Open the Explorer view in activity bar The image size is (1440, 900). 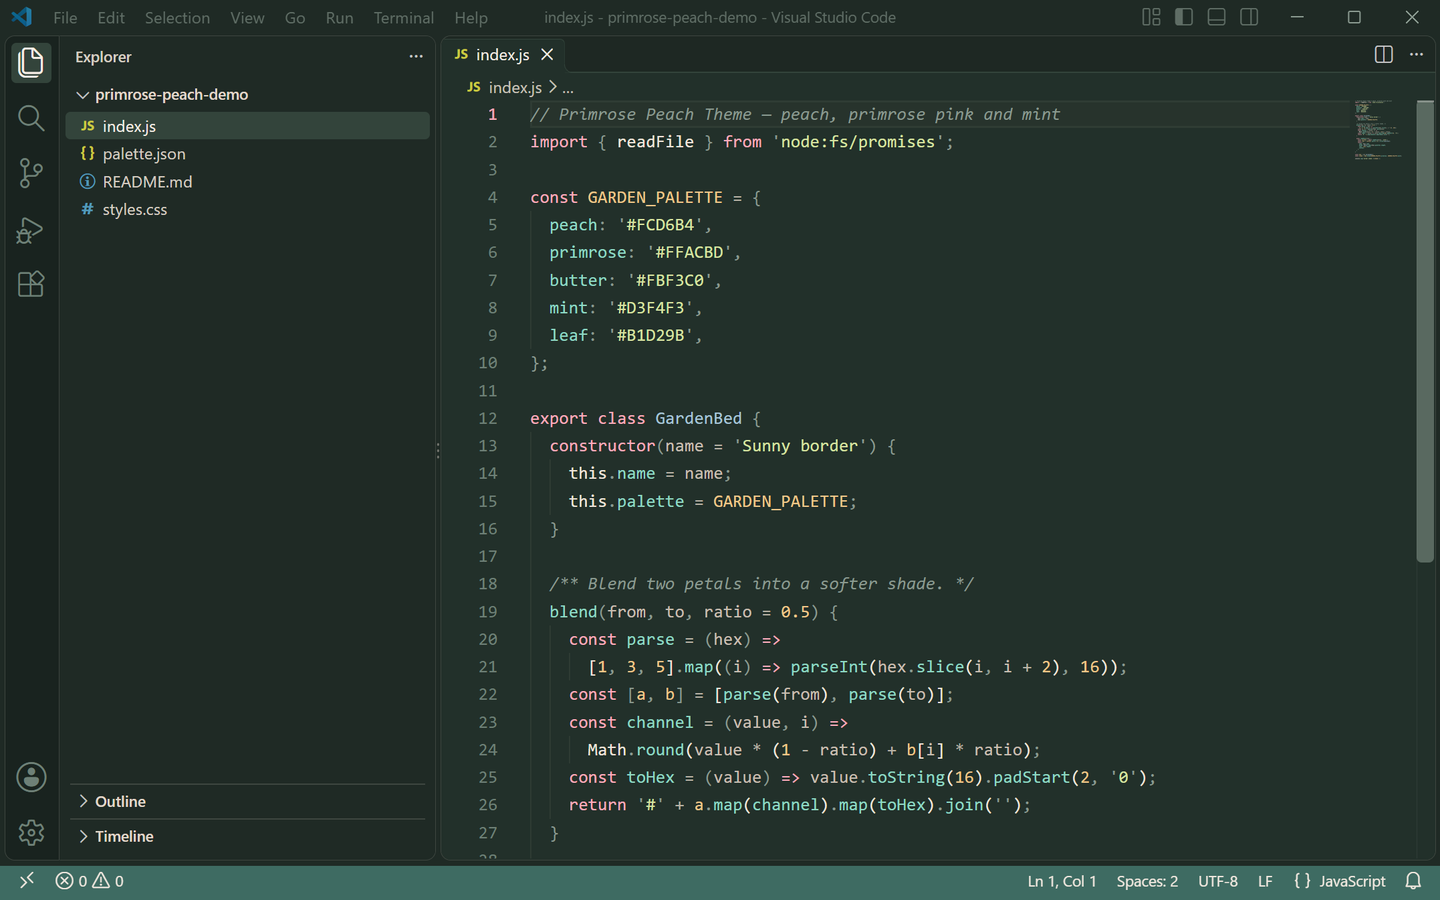(x=31, y=63)
